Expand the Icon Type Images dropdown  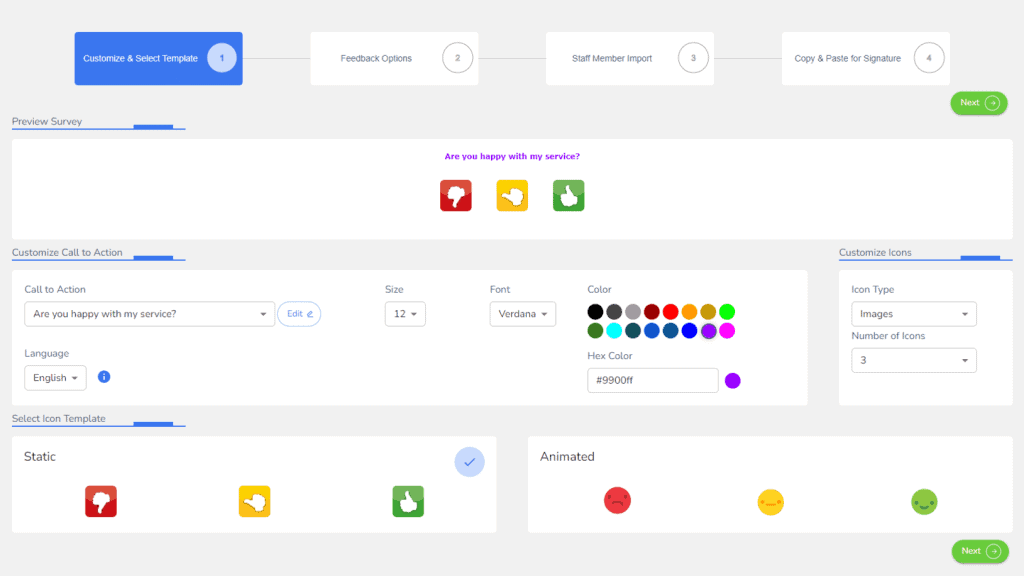coord(913,314)
